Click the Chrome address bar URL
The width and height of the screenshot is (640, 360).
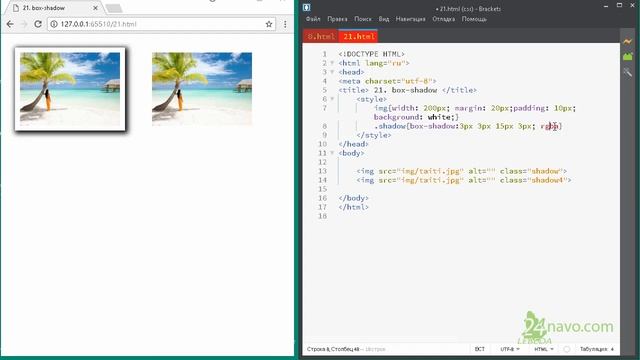[x=98, y=24]
